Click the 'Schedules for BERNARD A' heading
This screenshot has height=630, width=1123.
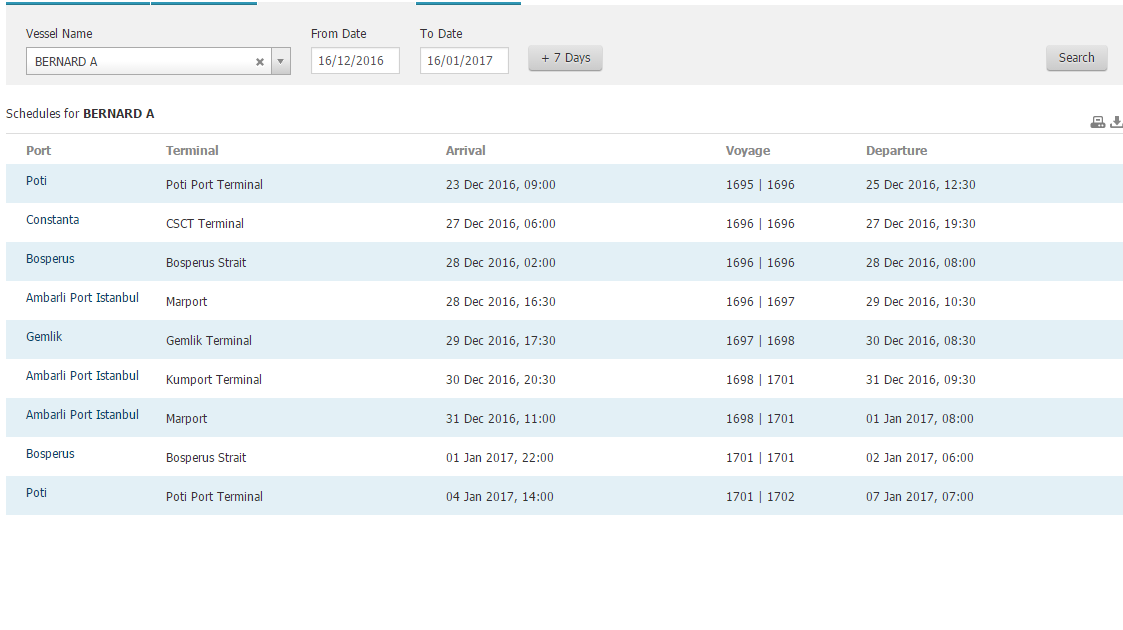(80, 114)
